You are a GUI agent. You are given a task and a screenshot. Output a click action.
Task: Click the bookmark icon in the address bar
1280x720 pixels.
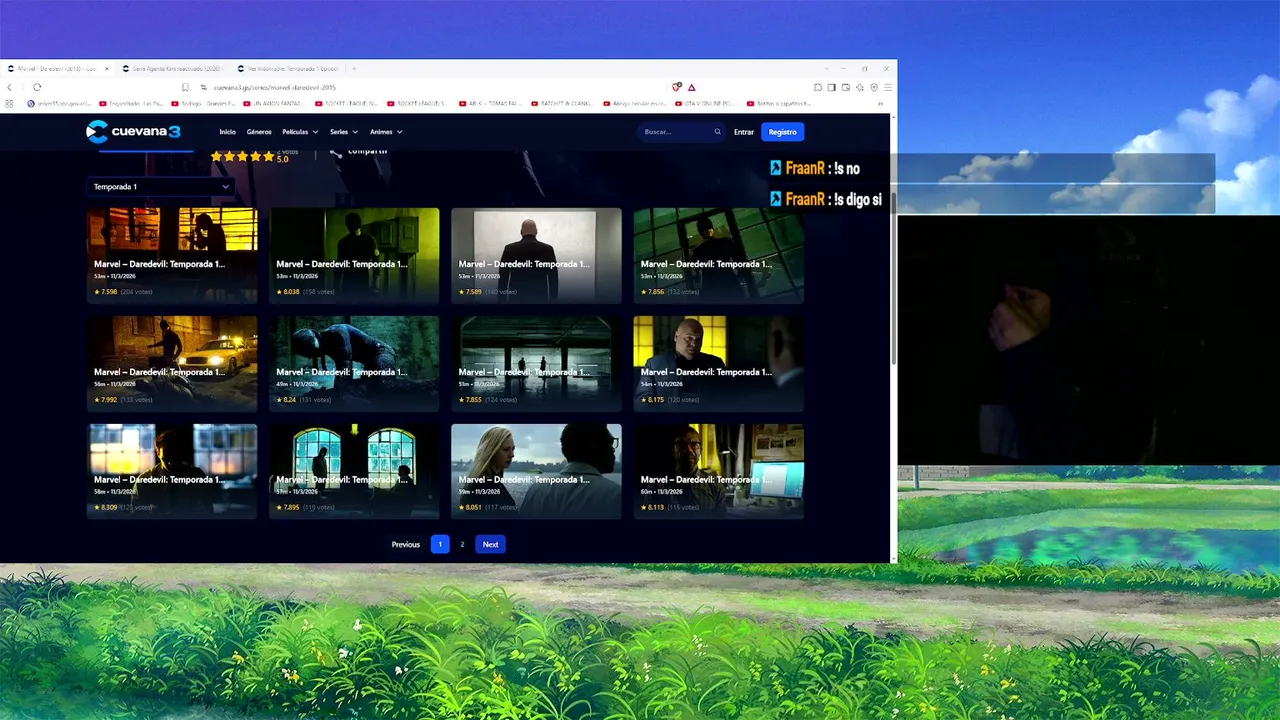click(185, 87)
